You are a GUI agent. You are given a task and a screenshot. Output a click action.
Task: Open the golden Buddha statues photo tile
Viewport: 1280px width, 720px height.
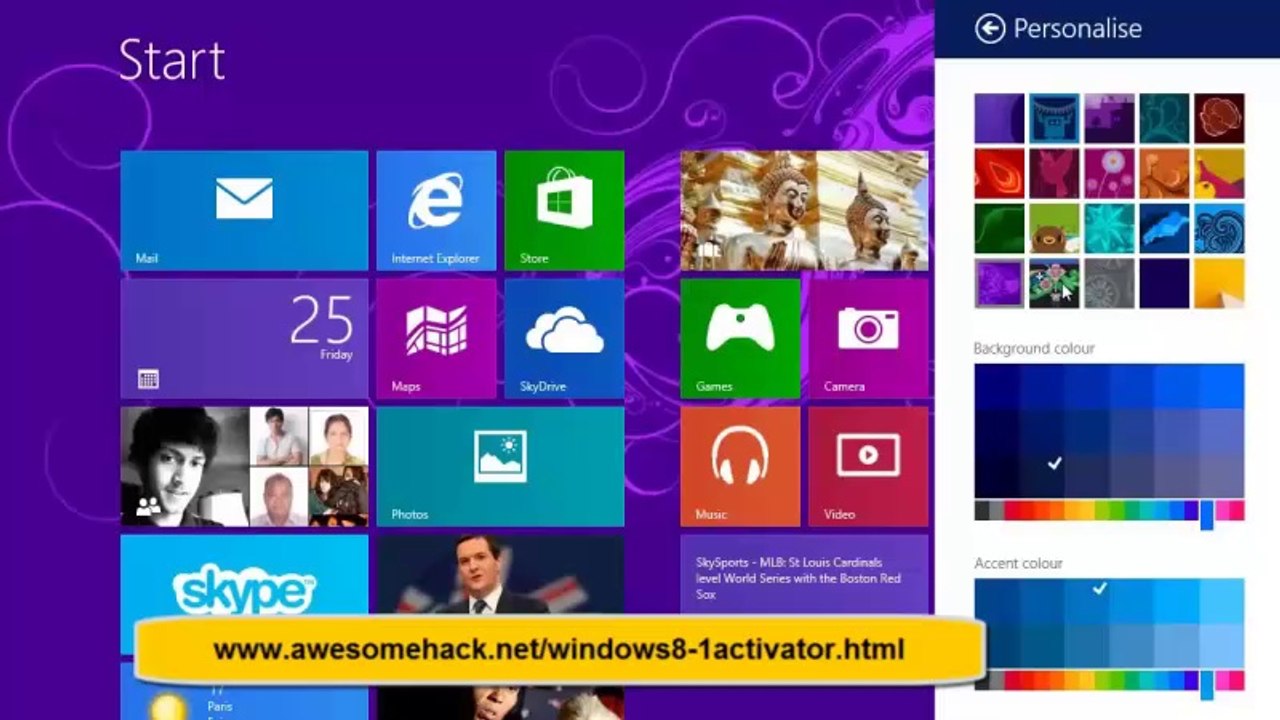(x=804, y=210)
